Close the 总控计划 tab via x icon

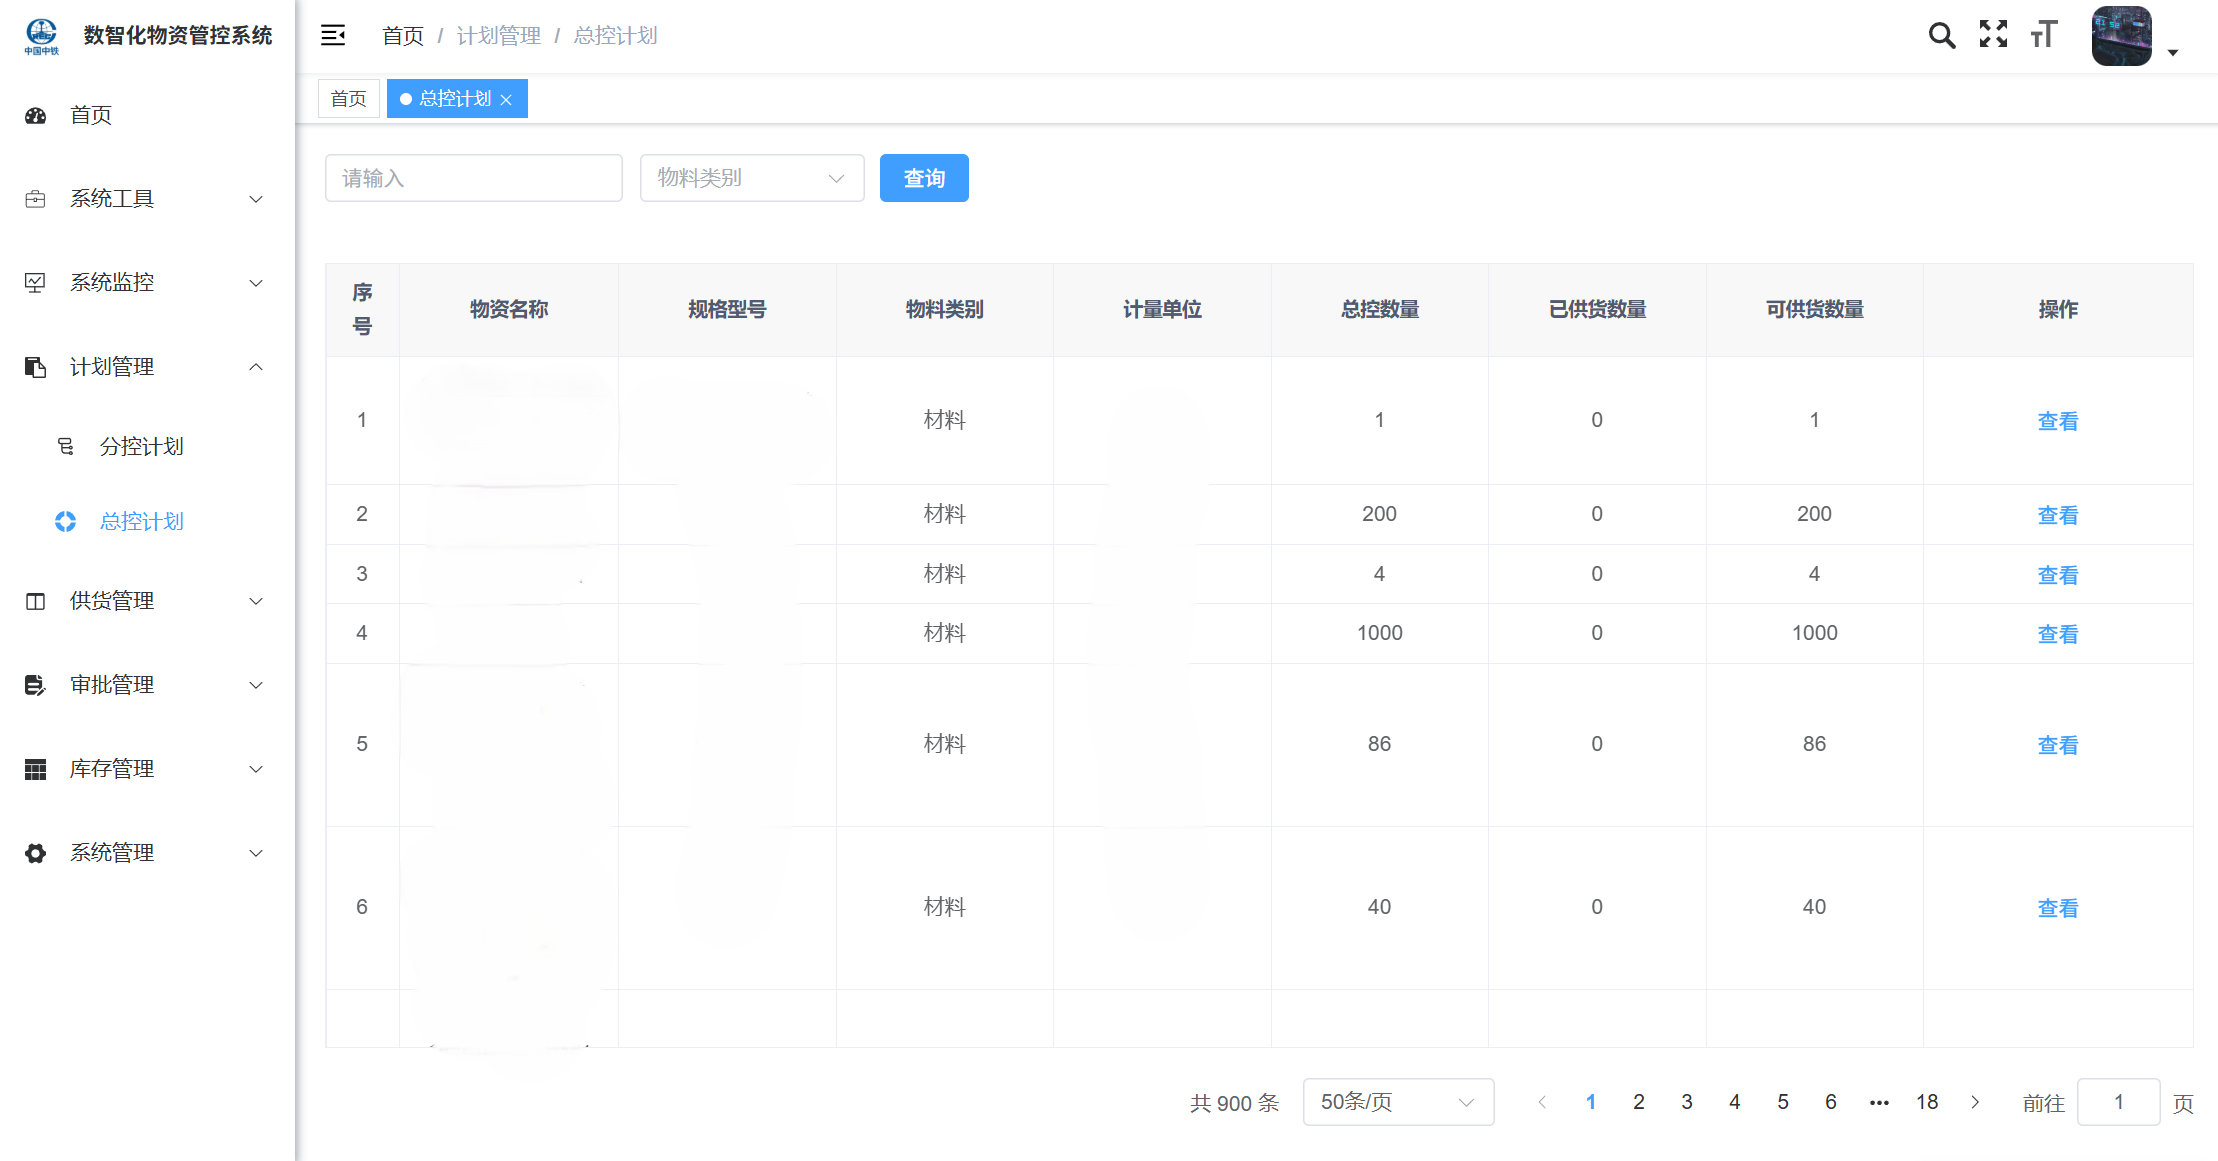click(x=506, y=99)
